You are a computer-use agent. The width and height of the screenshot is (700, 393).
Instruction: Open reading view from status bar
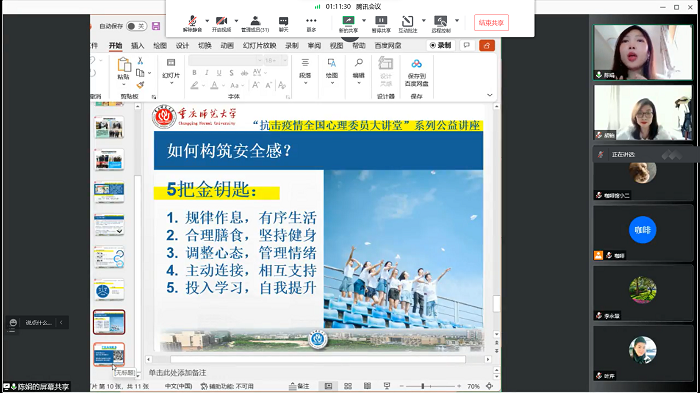click(367, 386)
